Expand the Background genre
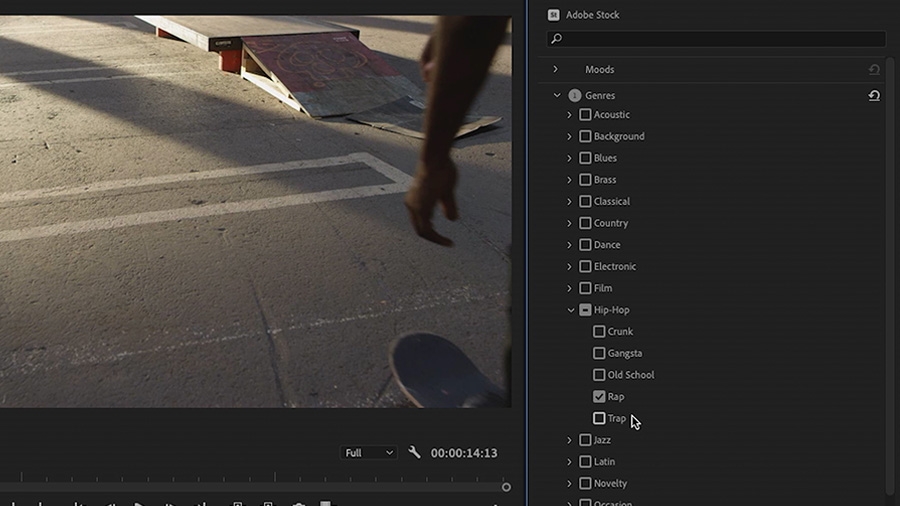Screen dimensions: 900x506 (x=569, y=137)
